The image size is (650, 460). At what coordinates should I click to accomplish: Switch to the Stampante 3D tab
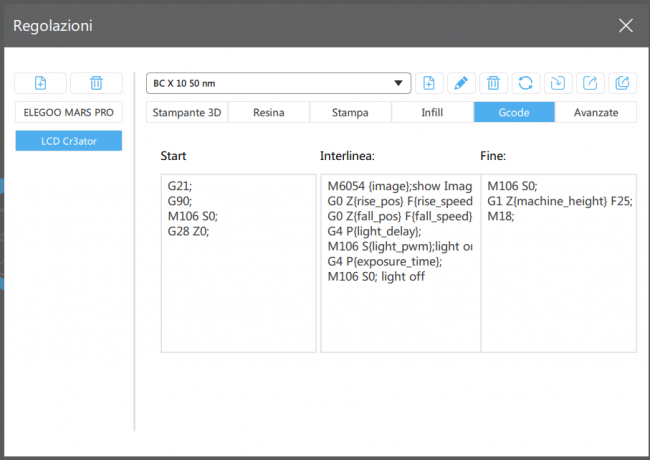click(187, 112)
